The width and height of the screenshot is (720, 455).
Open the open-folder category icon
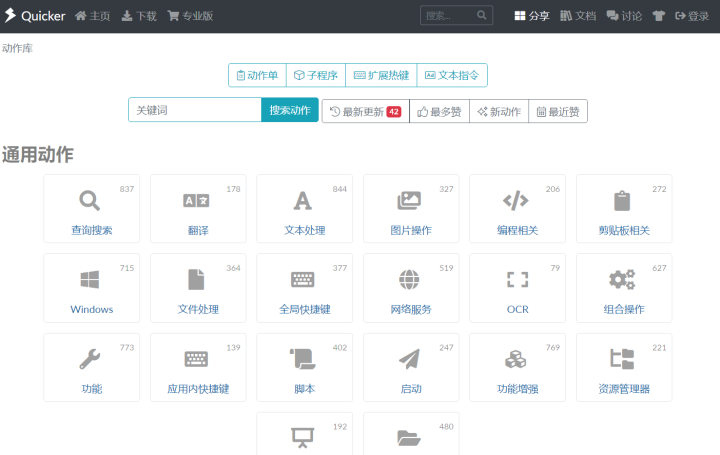pos(409,438)
